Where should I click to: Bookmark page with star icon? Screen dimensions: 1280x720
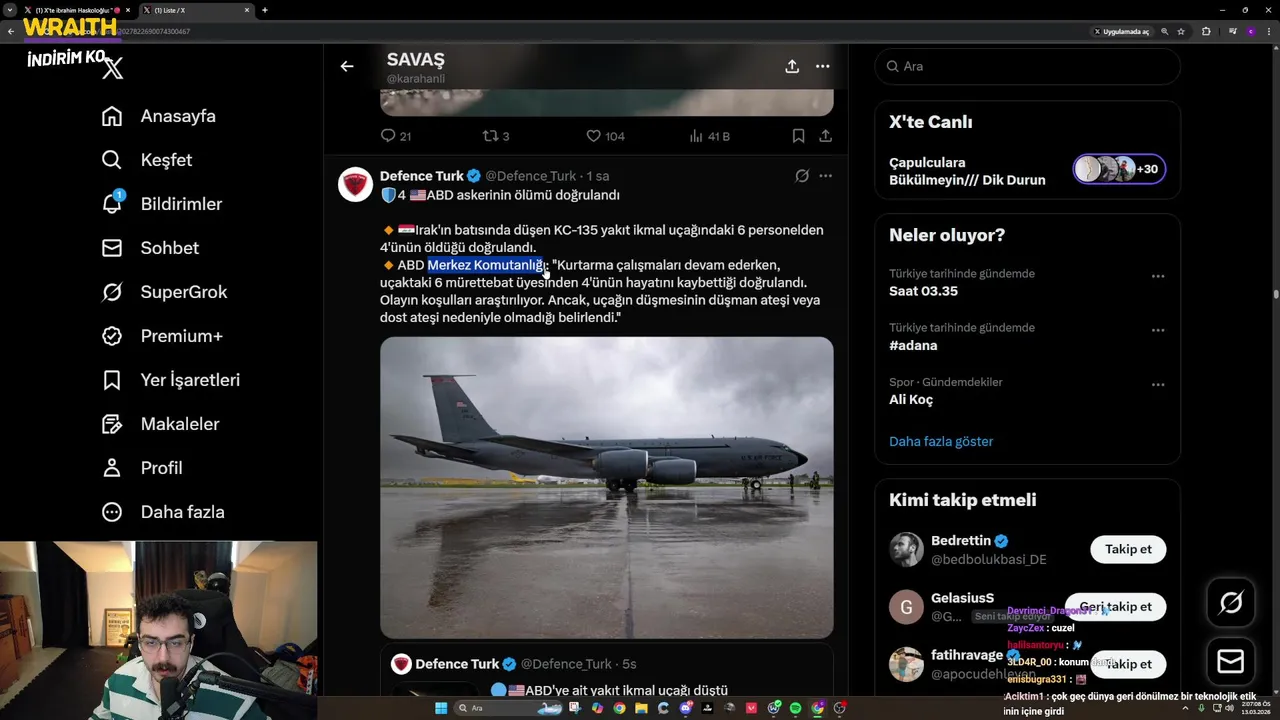click(x=1181, y=31)
